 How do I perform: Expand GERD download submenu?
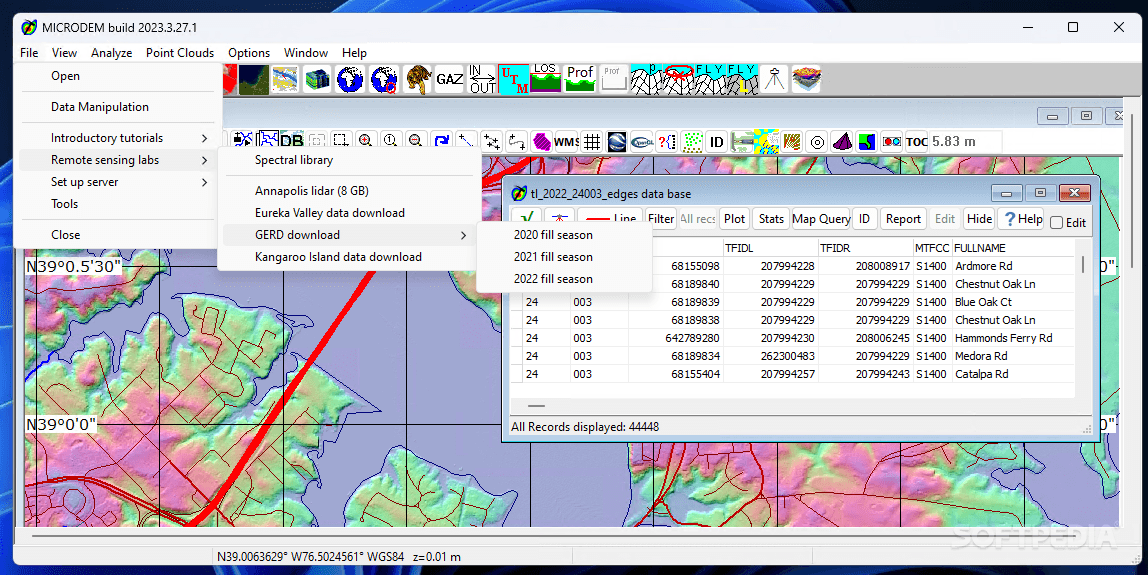tap(350, 234)
